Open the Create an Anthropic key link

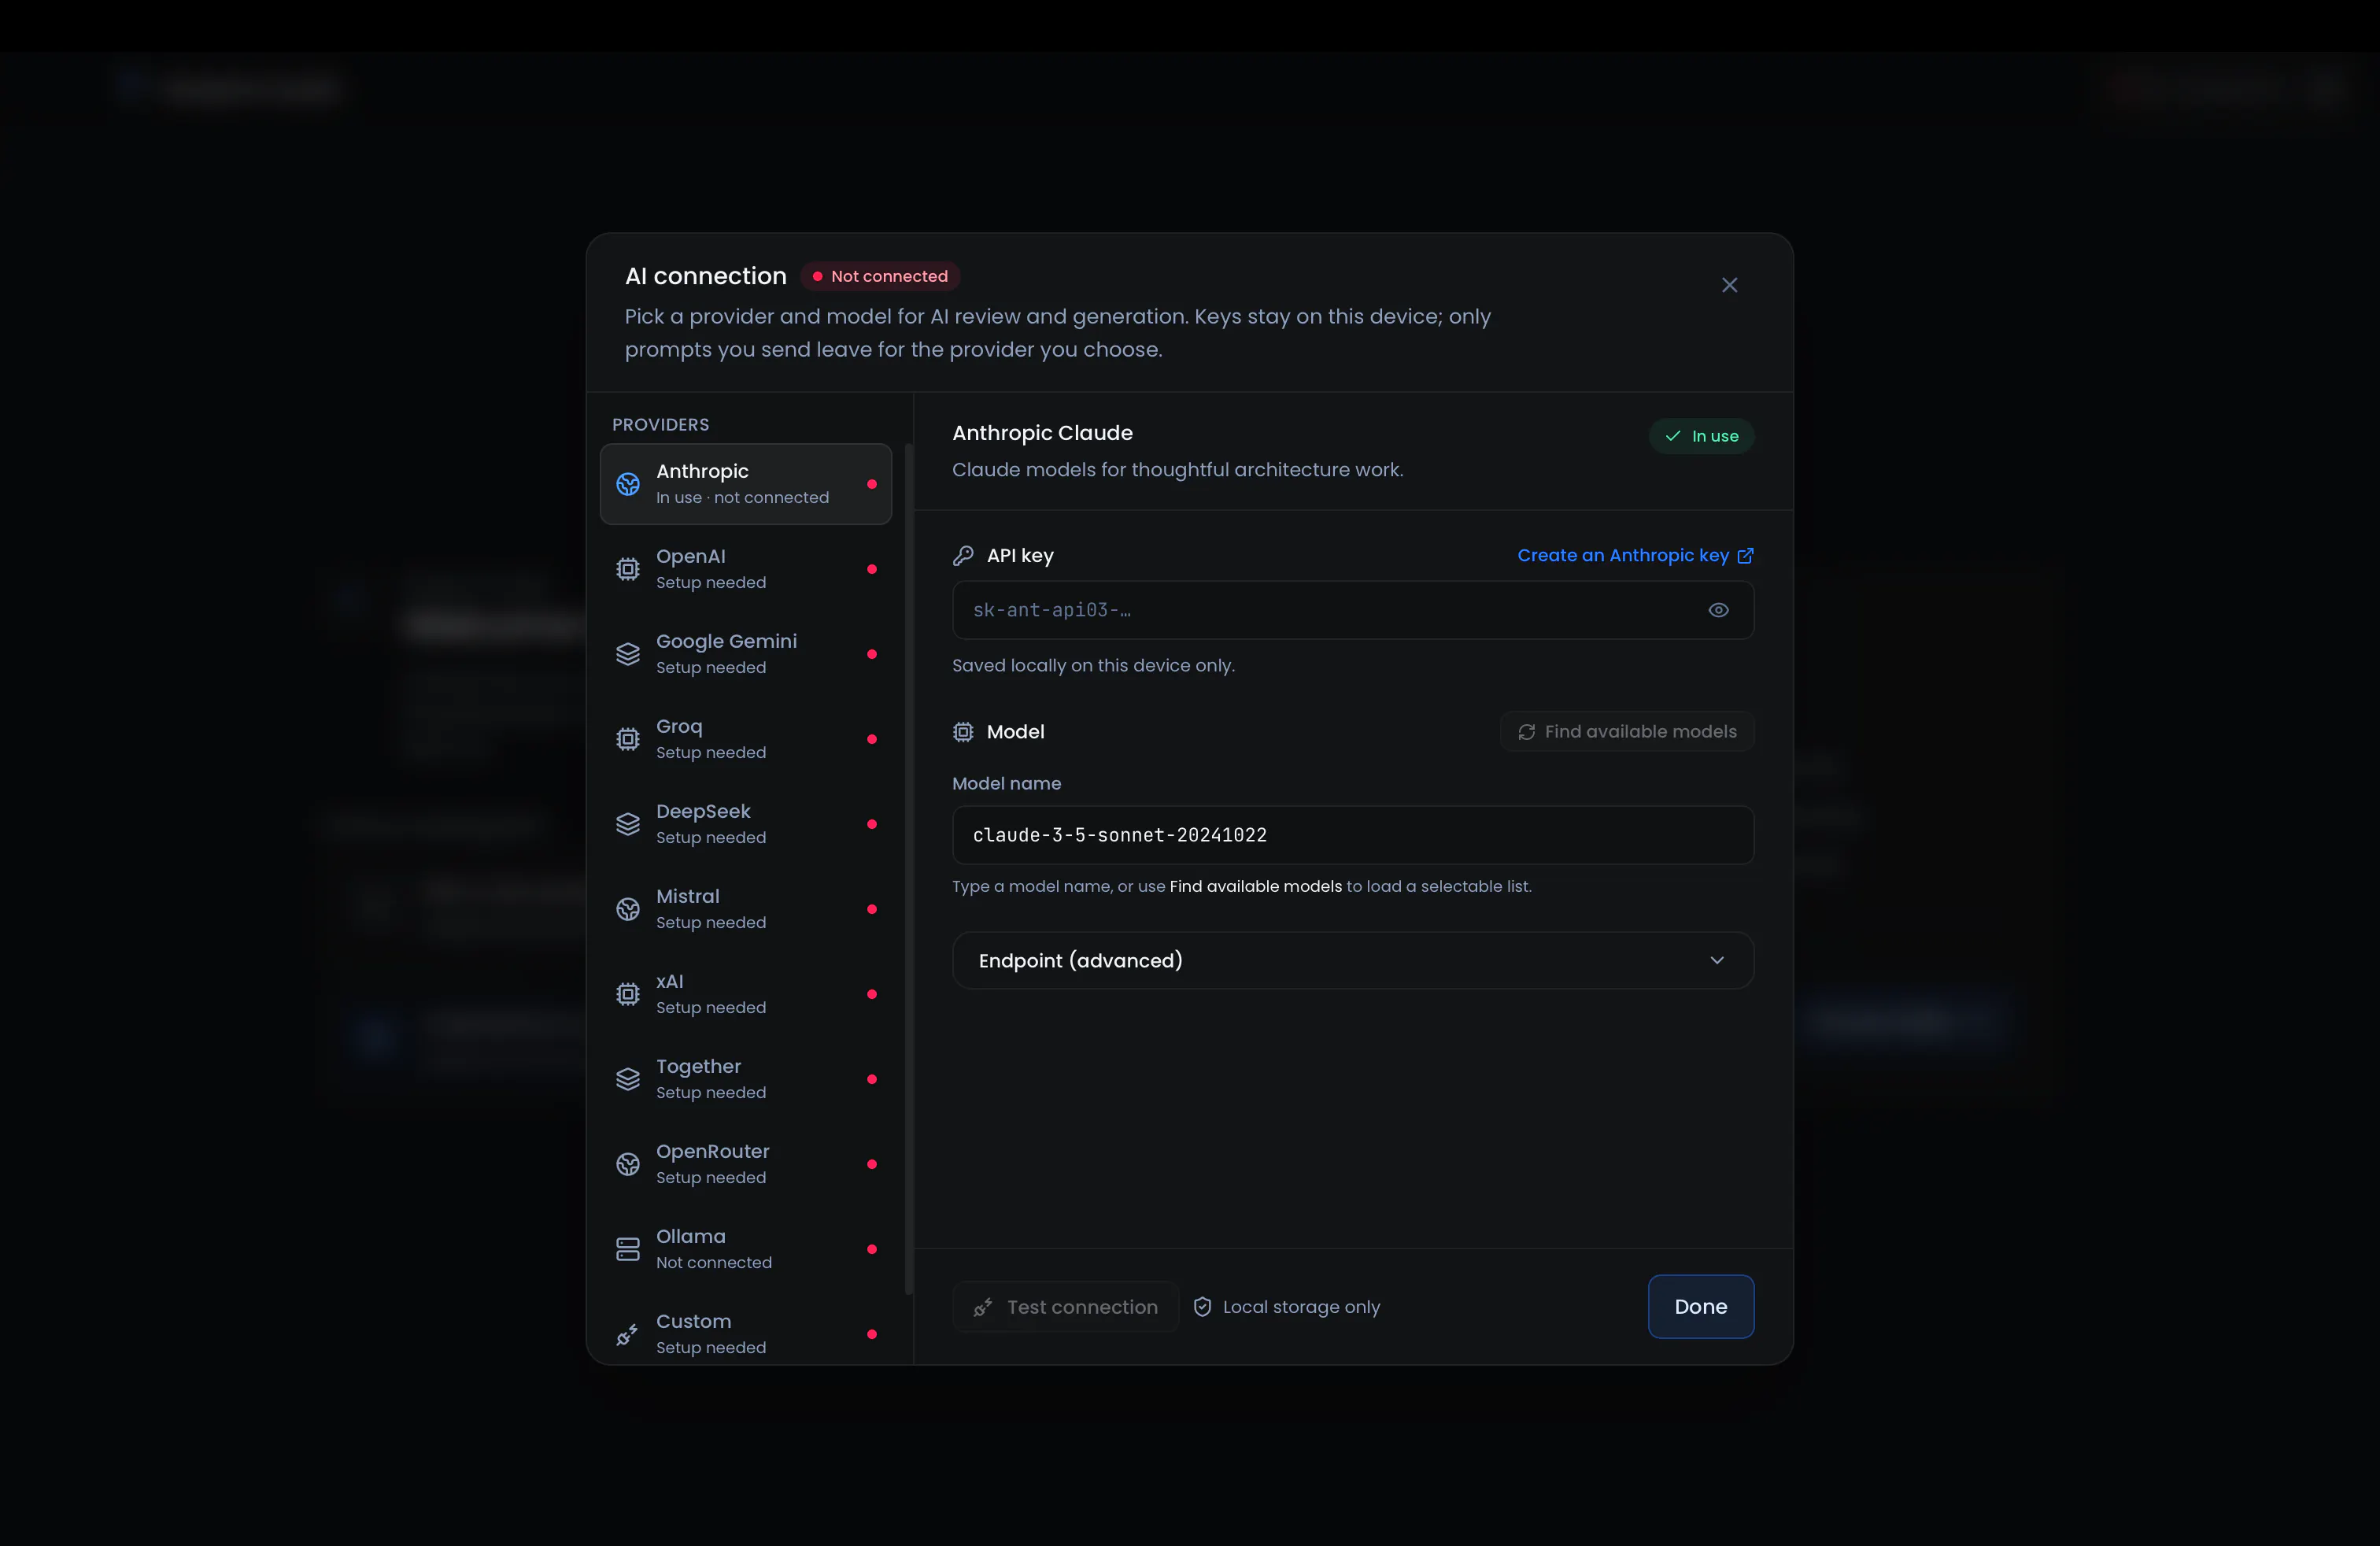pyautogui.click(x=1635, y=555)
